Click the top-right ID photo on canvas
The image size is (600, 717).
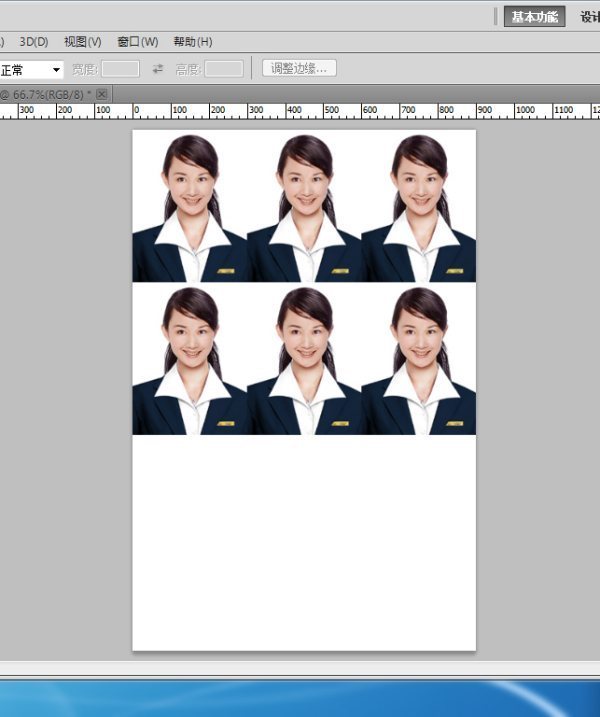point(418,207)
